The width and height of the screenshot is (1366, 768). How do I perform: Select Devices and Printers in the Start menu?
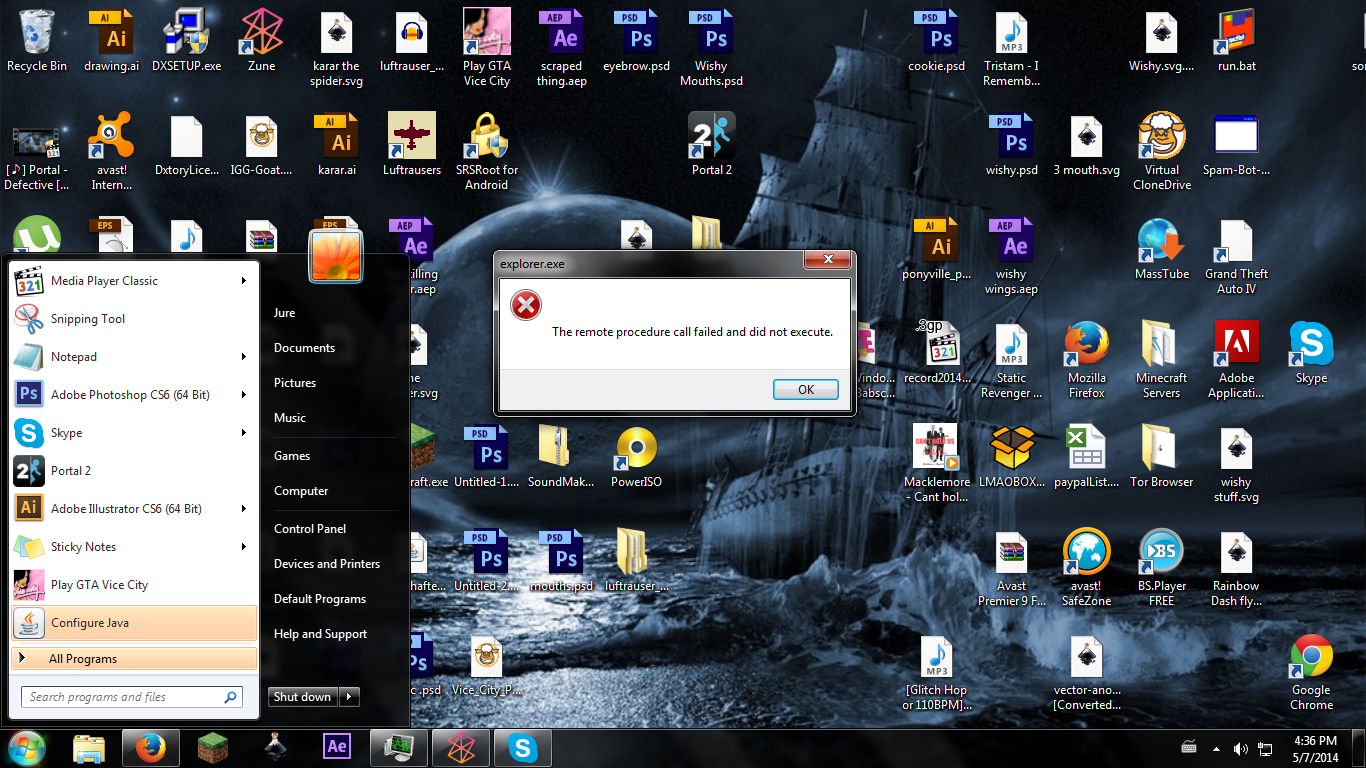(327, 564)
